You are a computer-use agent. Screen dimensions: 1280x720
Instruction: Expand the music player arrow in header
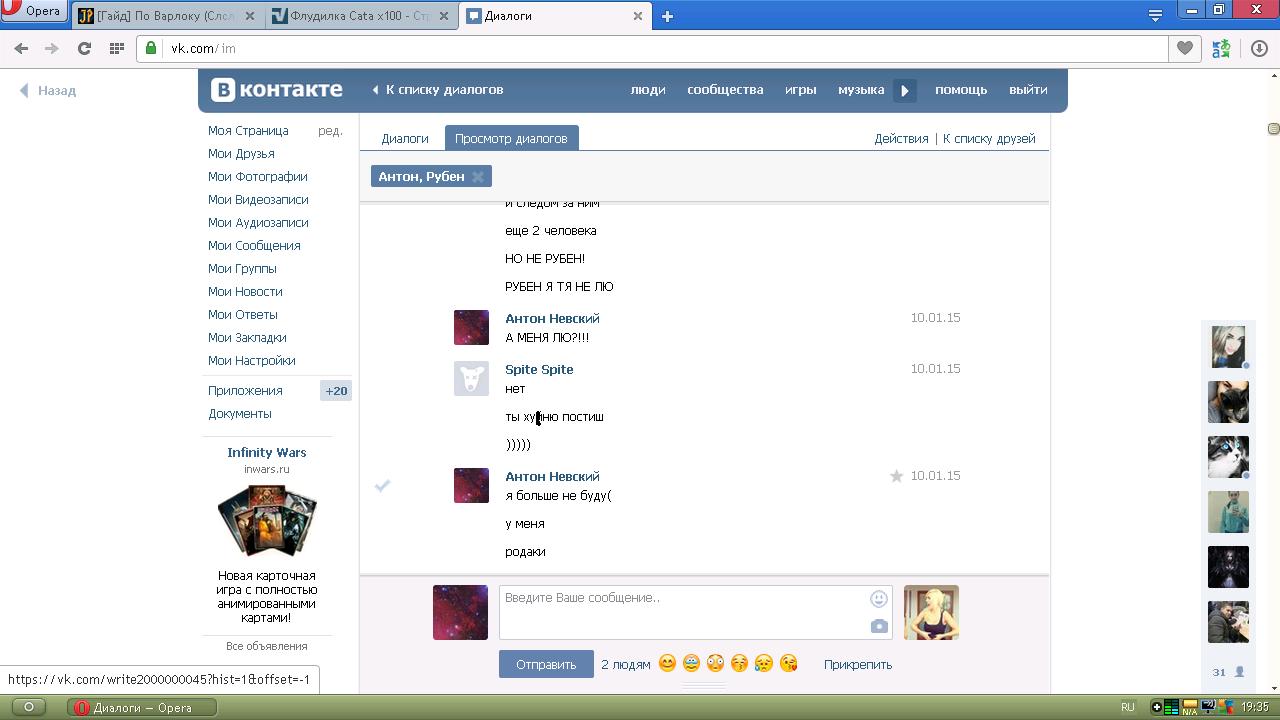[x=904, y=90]
